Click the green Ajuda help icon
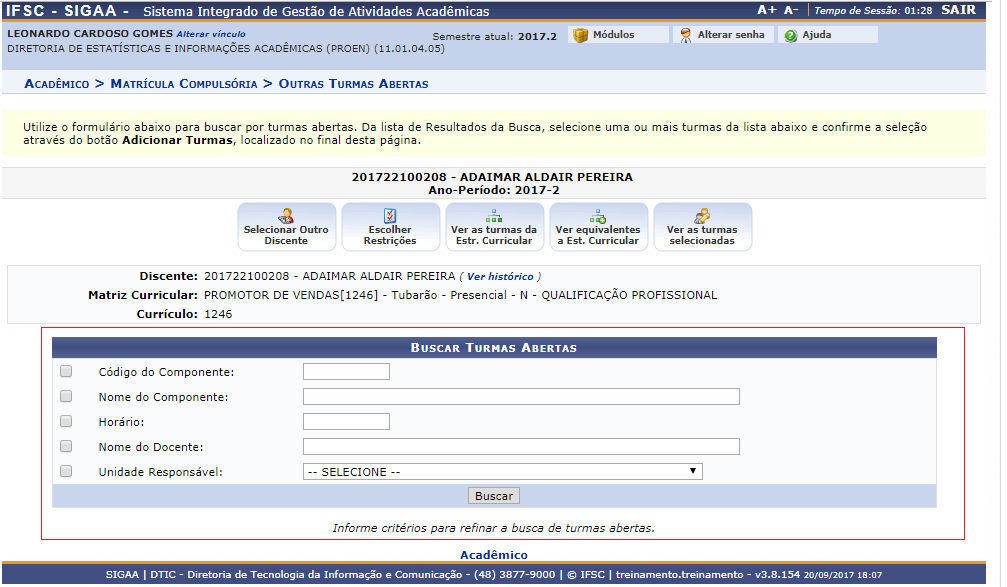This screenshot has height=587, width=1007. pos(790,35)
